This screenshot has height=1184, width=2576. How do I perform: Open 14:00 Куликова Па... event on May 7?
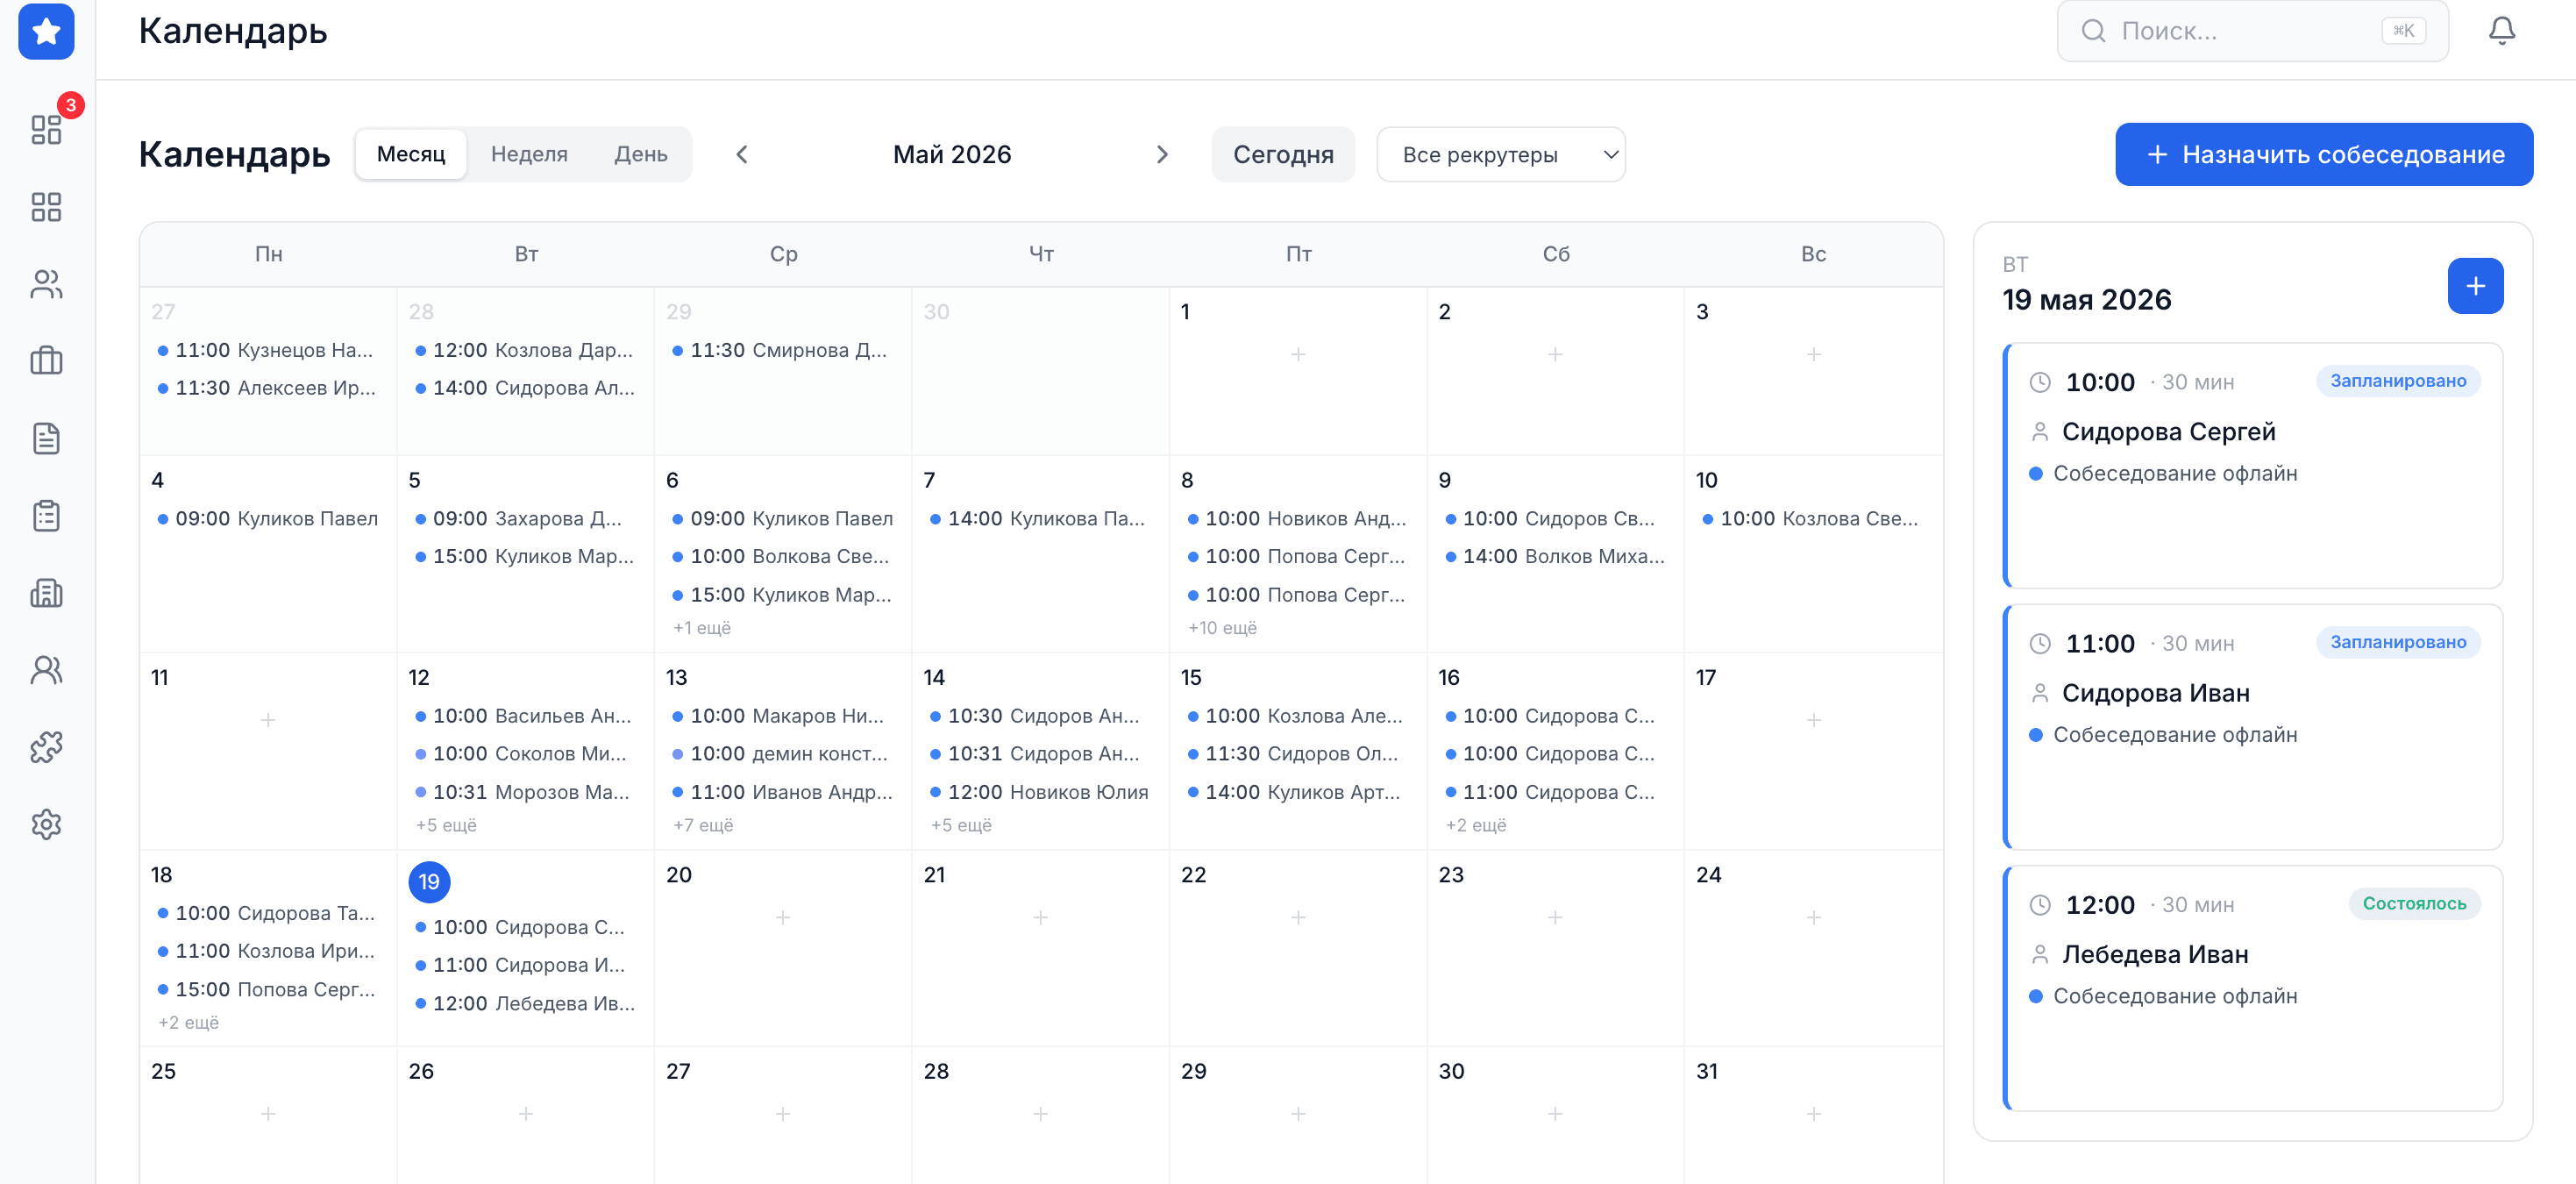(1040, 518)
